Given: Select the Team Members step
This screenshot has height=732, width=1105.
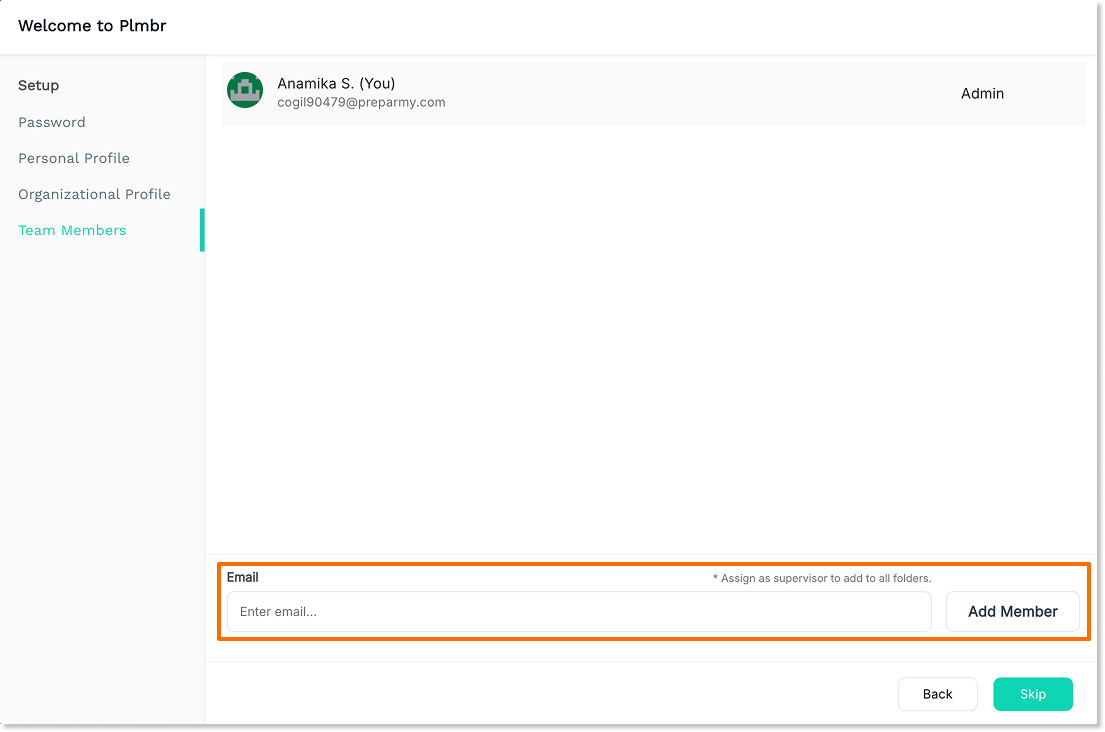Looking at the screenshot, I should pyautogui.click(x=72, y=230).
